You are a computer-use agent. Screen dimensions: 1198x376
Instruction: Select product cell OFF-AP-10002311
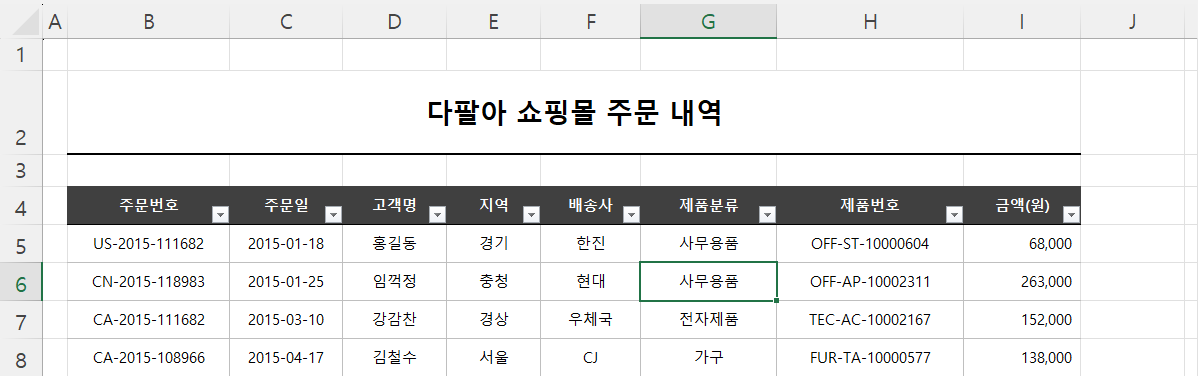pyautogui.click(x=870, y=281)
